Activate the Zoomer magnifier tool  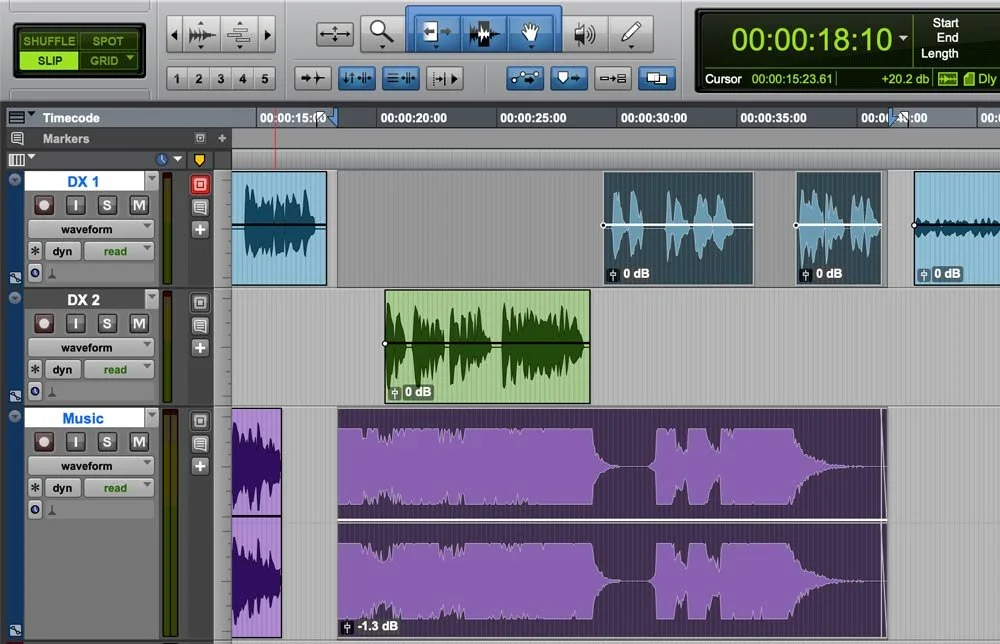pyautogui.click(x=381, y=33)
